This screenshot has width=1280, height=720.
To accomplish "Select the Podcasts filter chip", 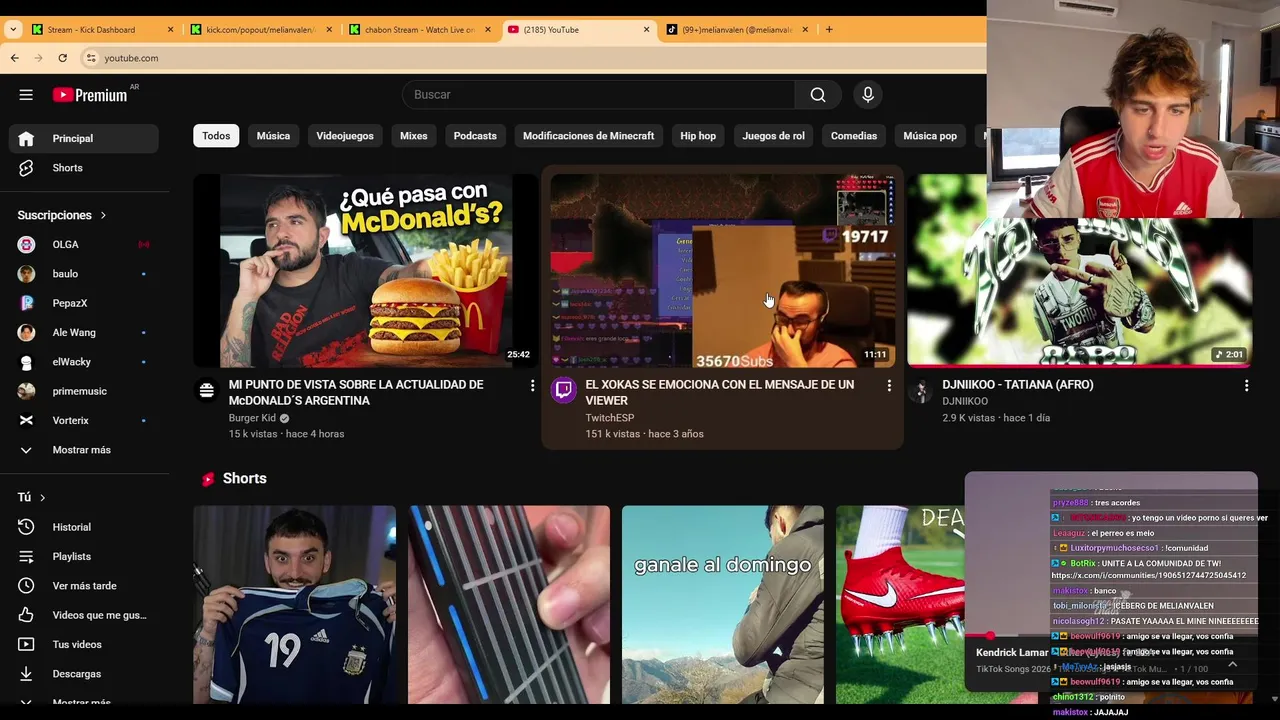I will pyautogui.click(x=475, y=136).
